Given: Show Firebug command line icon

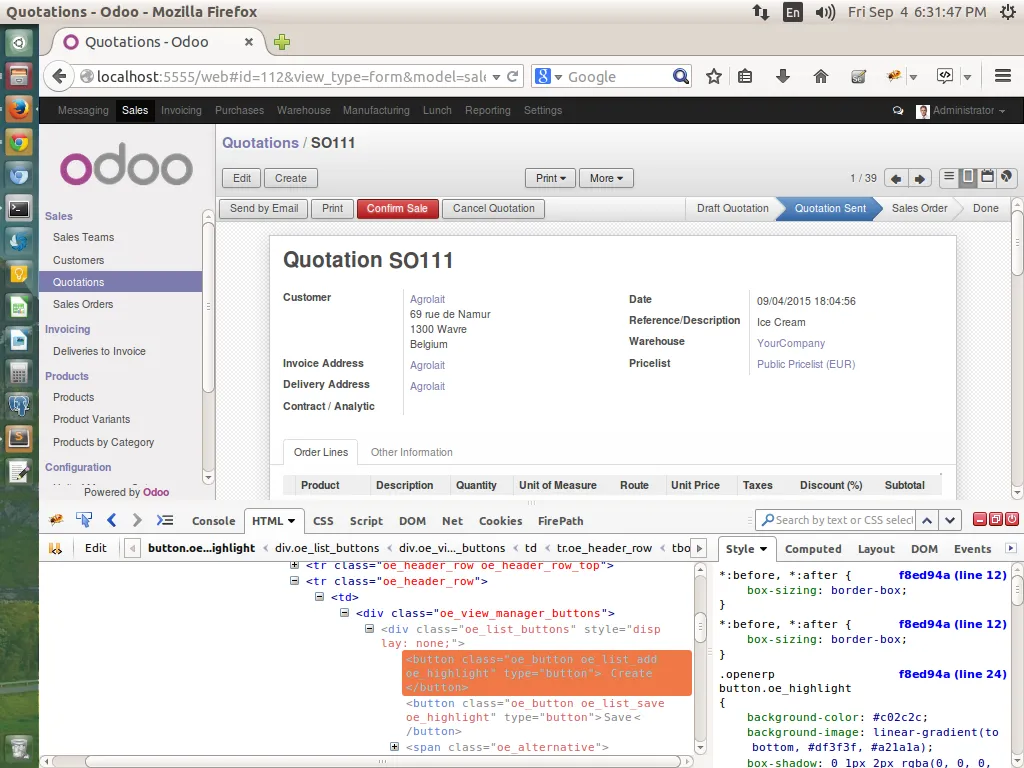Looking at the screenshot, I should [x=165, y=520].
